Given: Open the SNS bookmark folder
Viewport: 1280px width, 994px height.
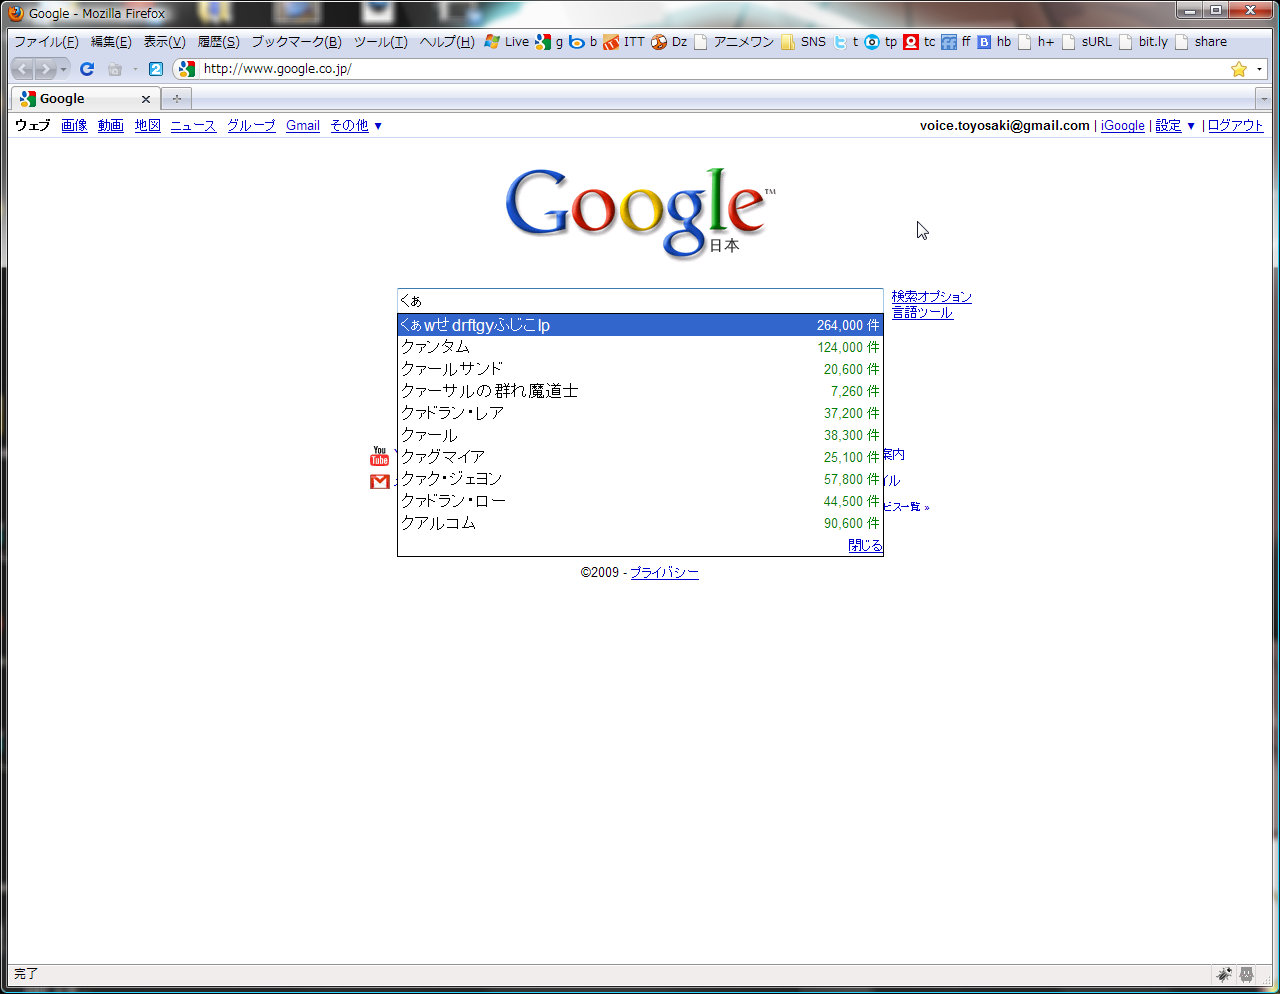Looking at the screenshot, I should click(x=804, y=42).
